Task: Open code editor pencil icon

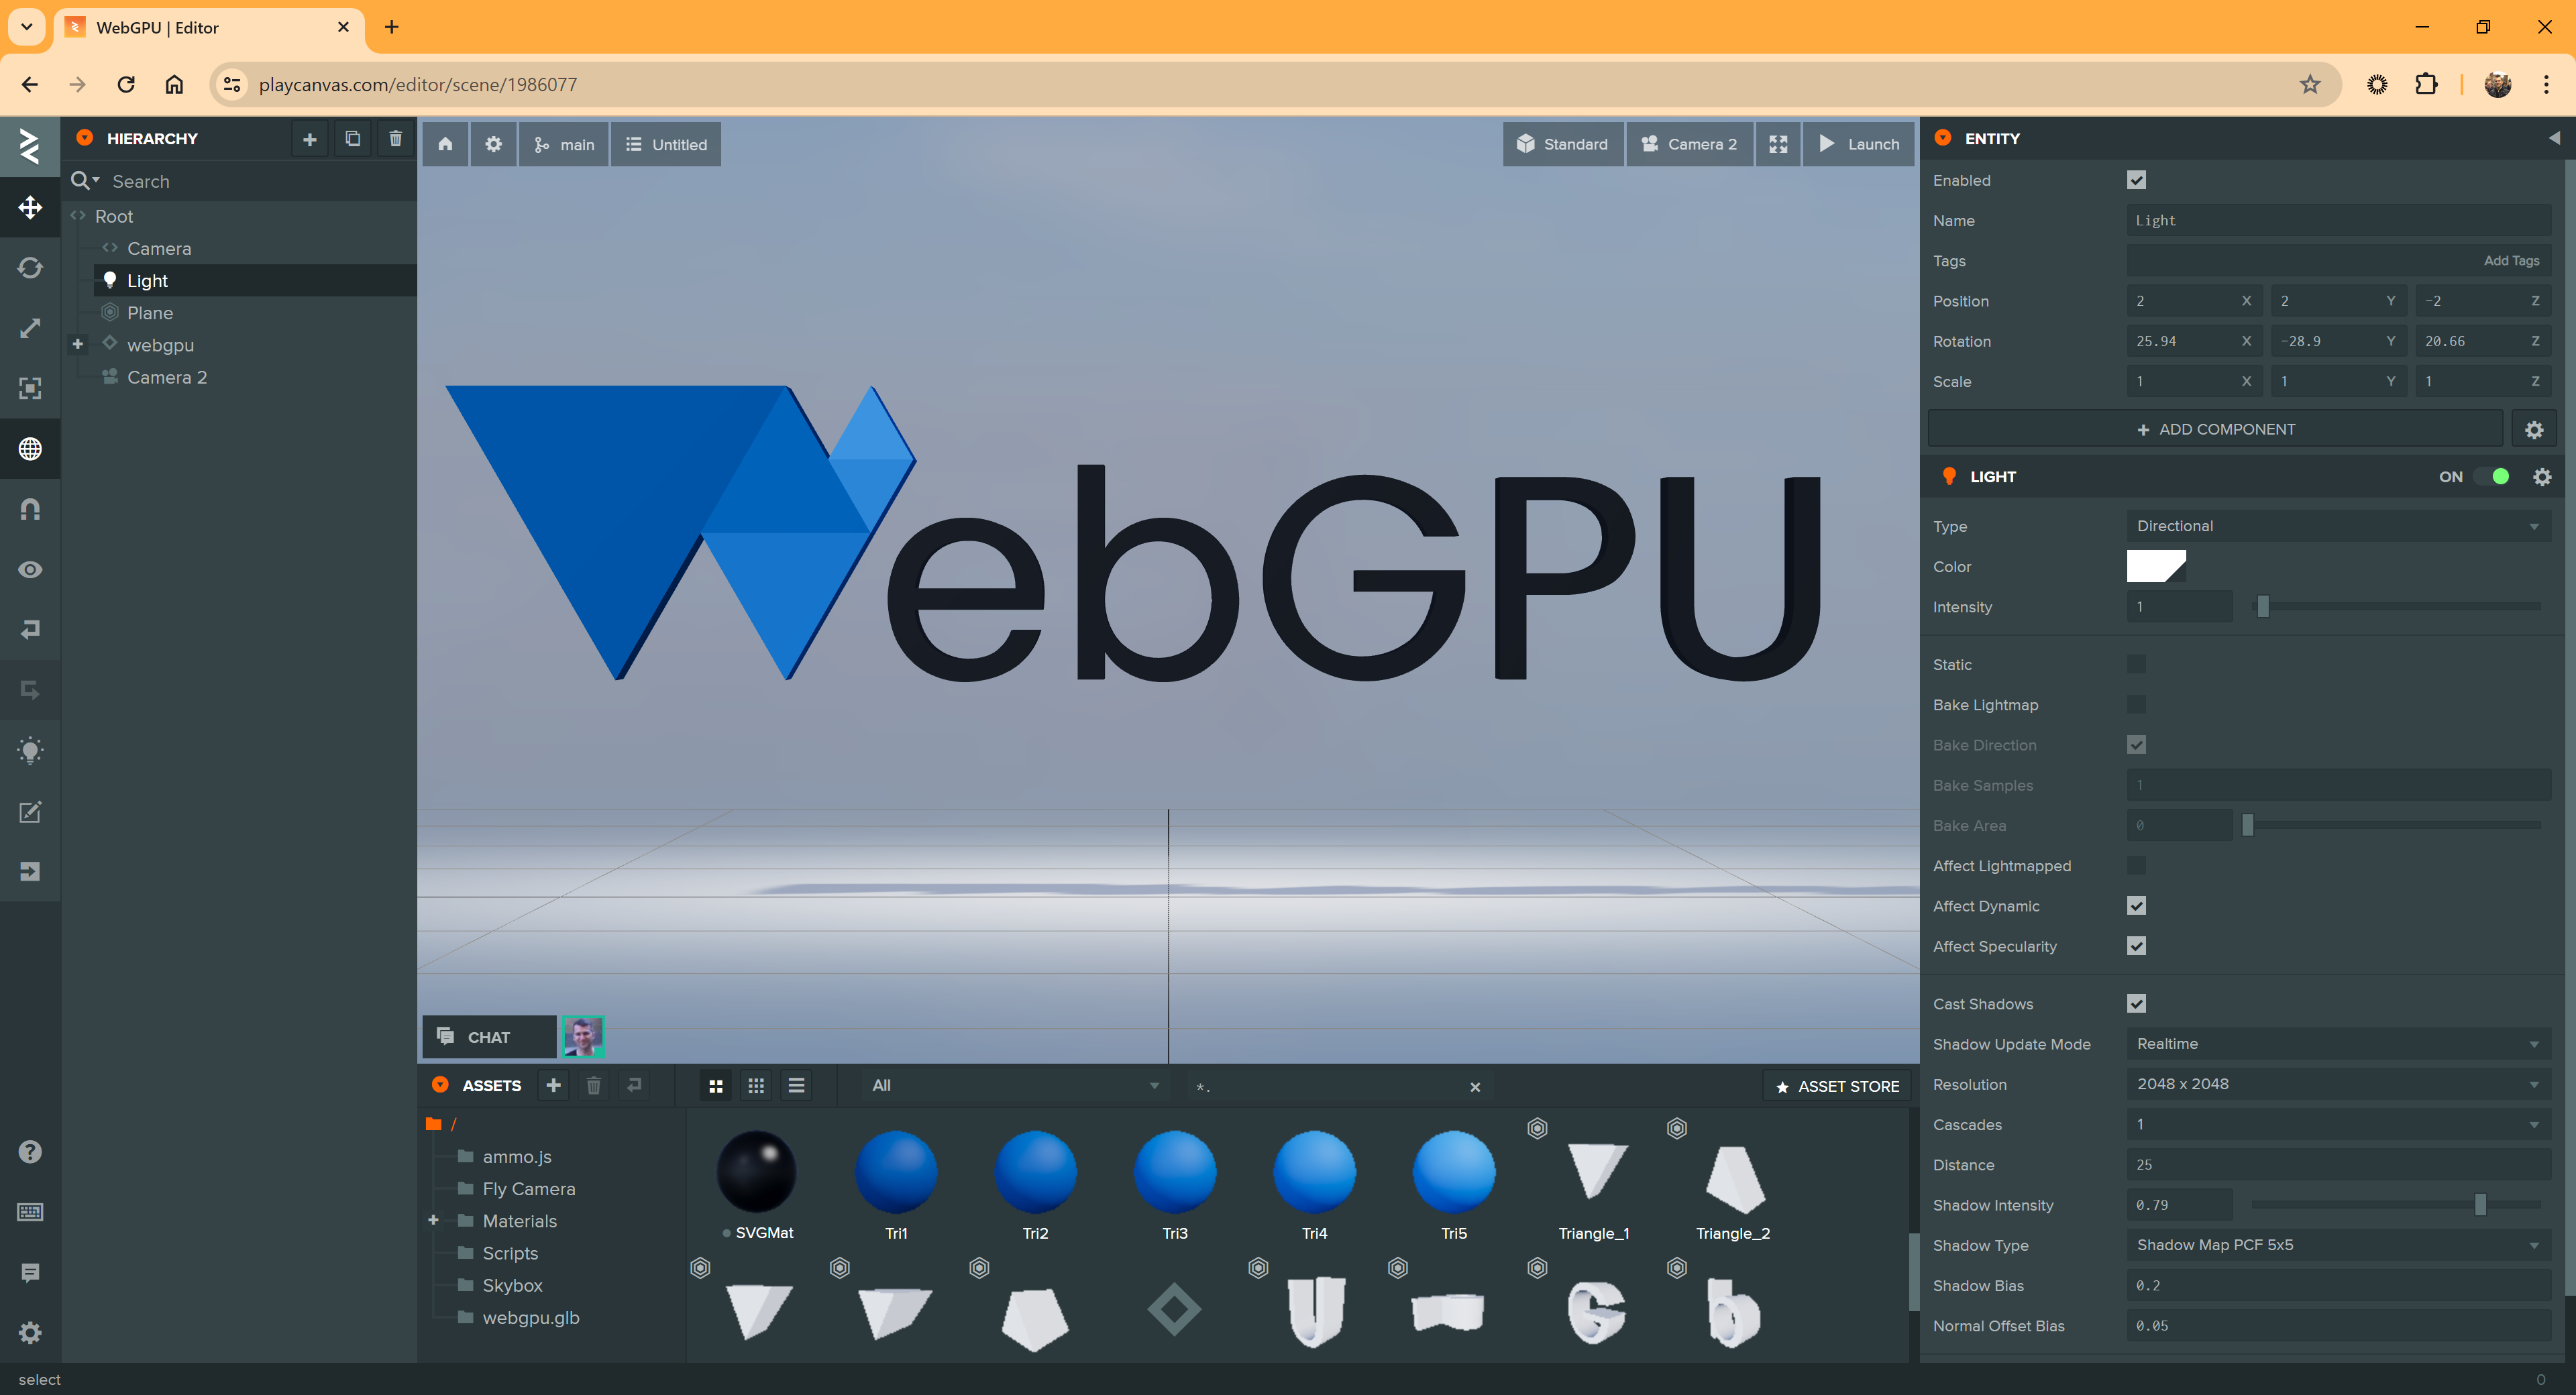Action: [x=30, y=811]
